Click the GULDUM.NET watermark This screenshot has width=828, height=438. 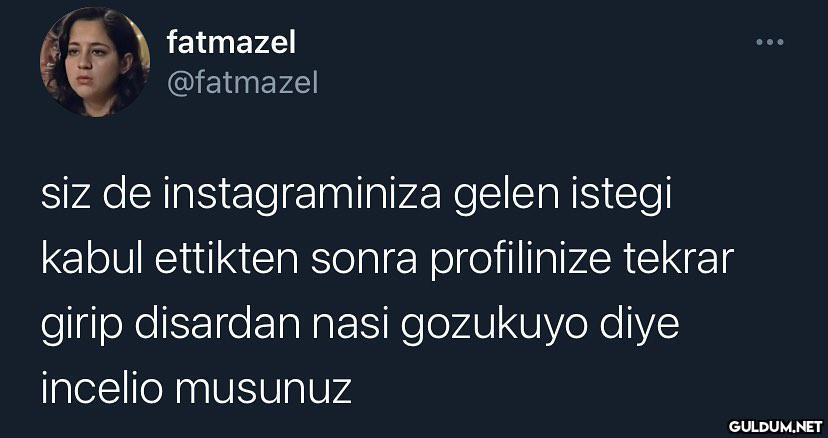coord(775,425)
